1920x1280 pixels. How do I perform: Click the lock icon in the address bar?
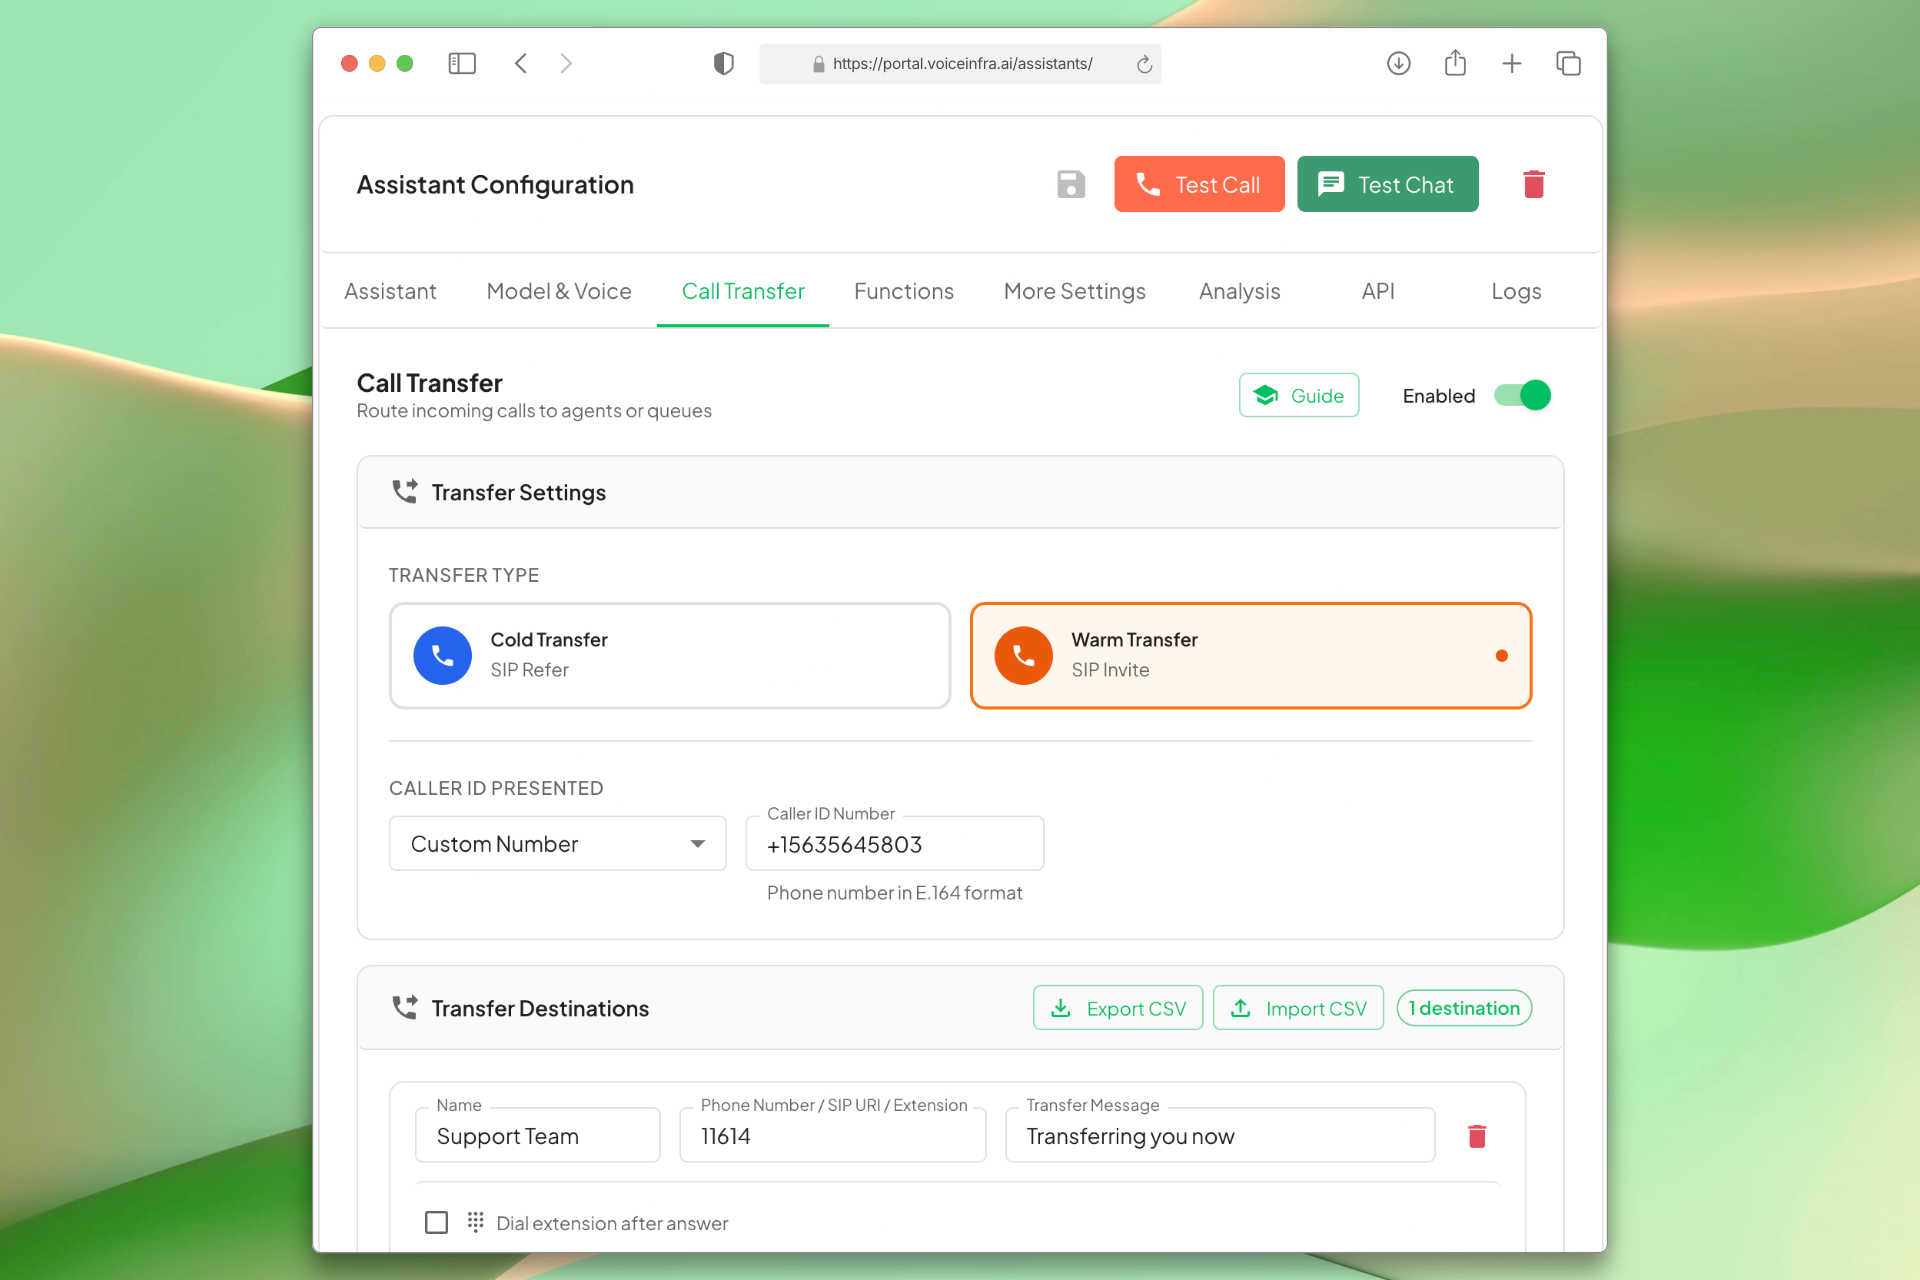[819, 64]
